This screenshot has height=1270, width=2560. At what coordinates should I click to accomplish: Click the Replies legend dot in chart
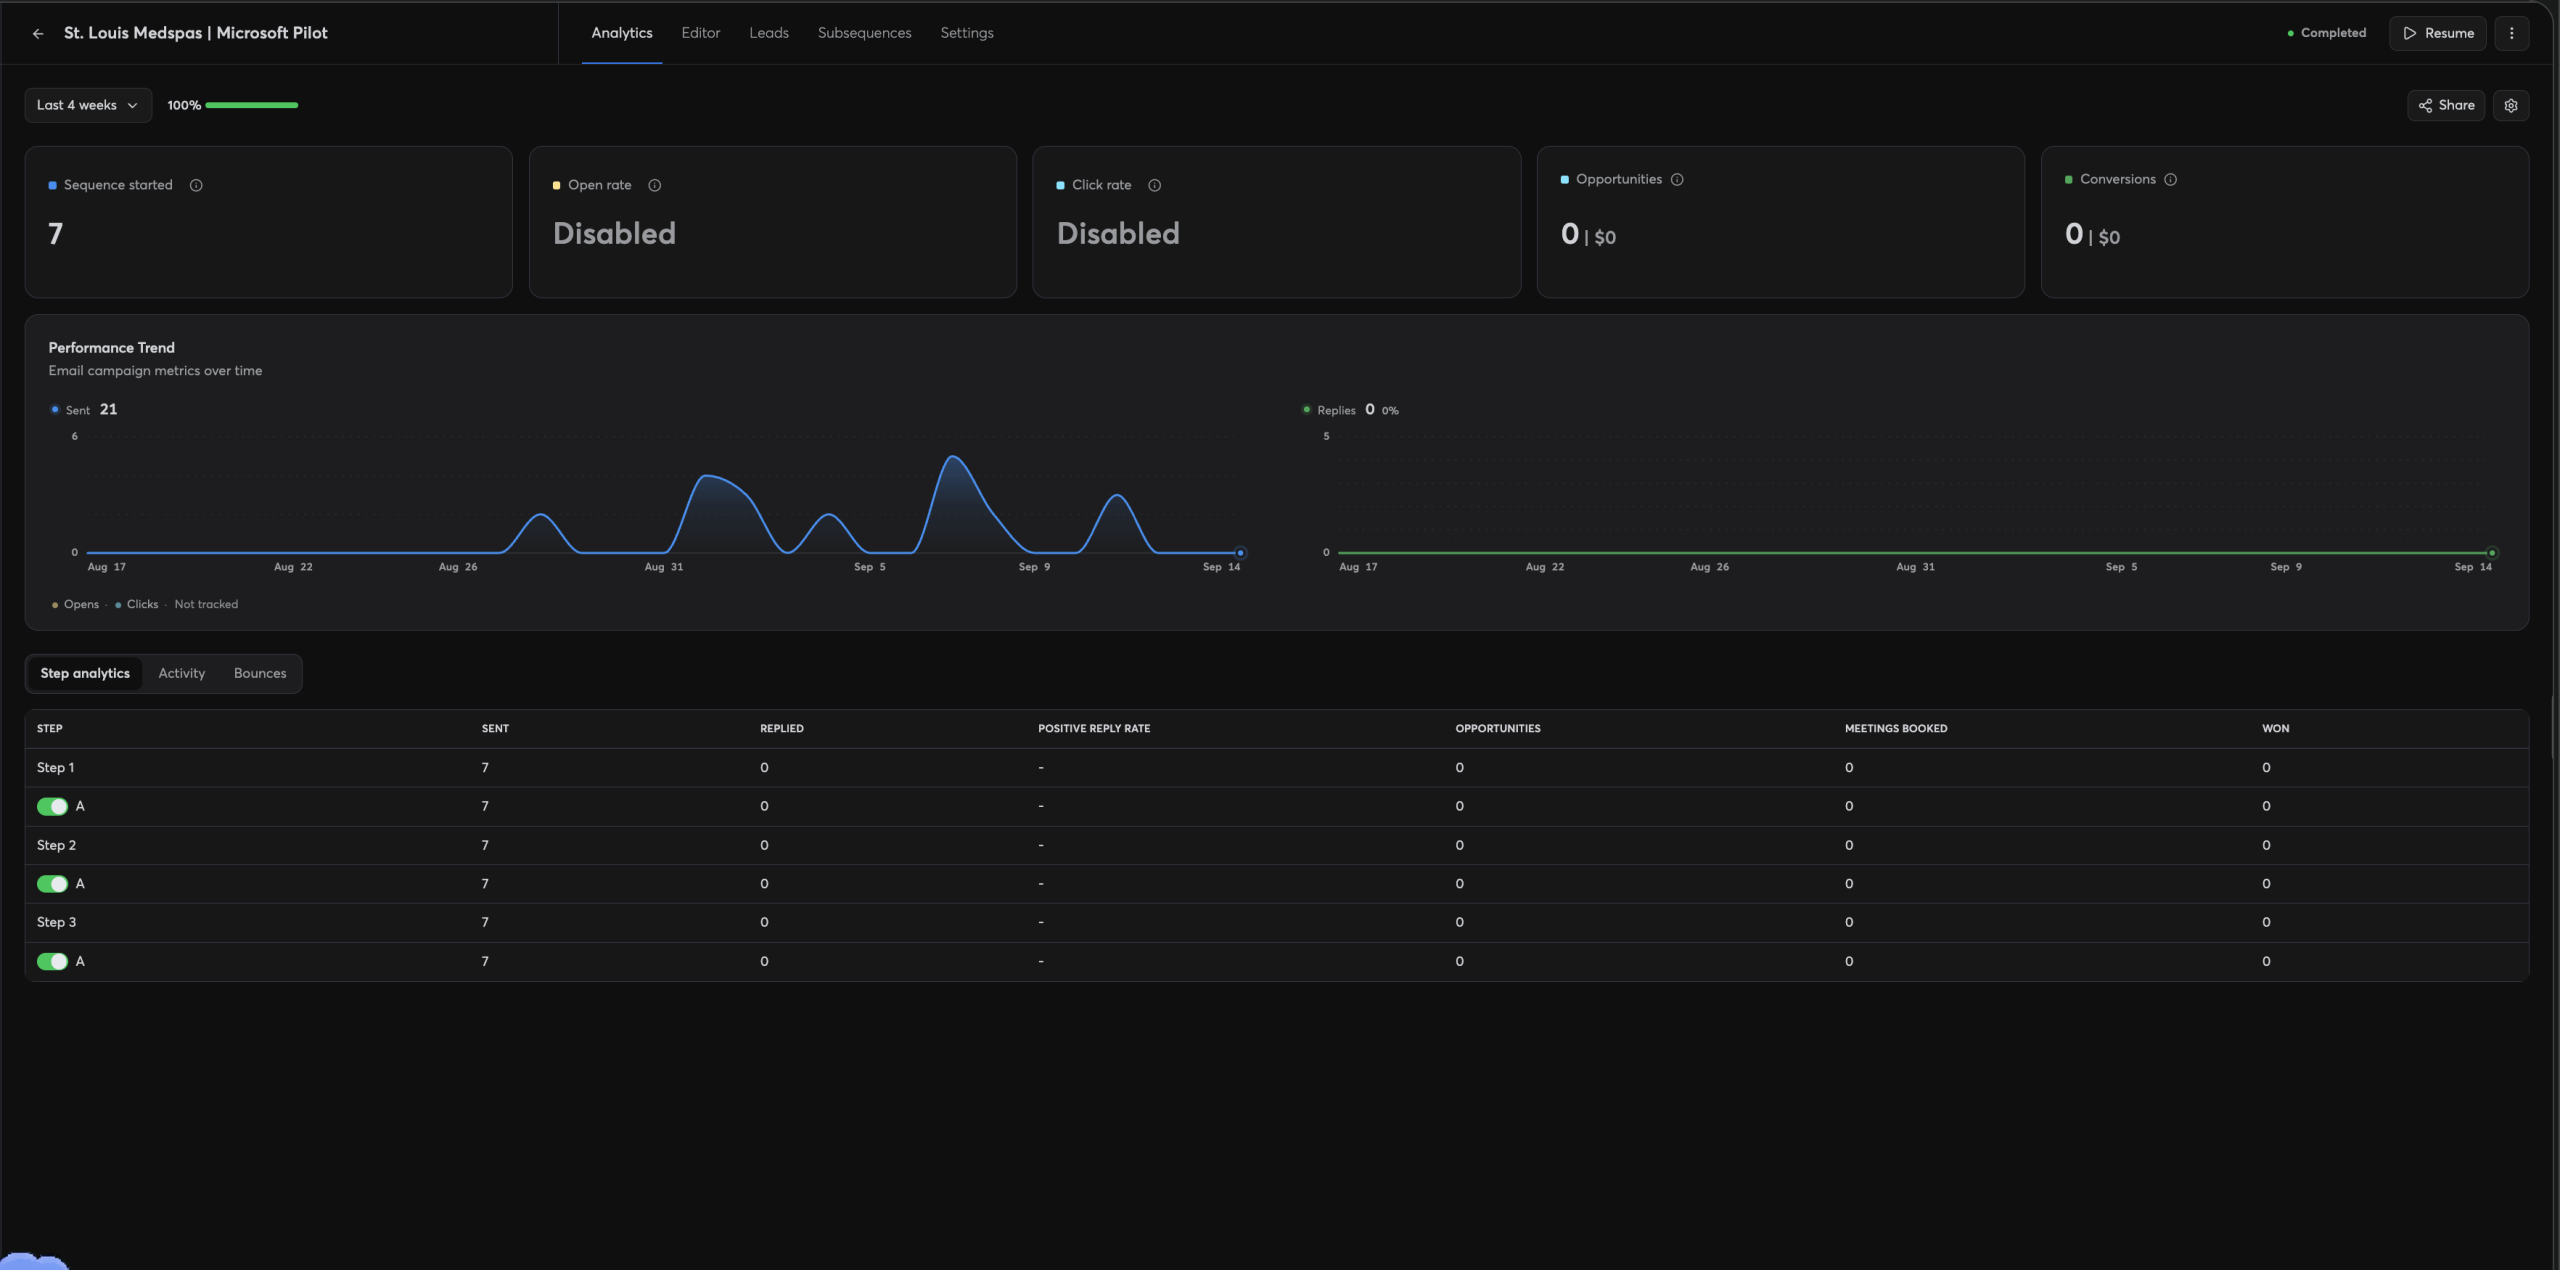click(x=1306, y=410)
